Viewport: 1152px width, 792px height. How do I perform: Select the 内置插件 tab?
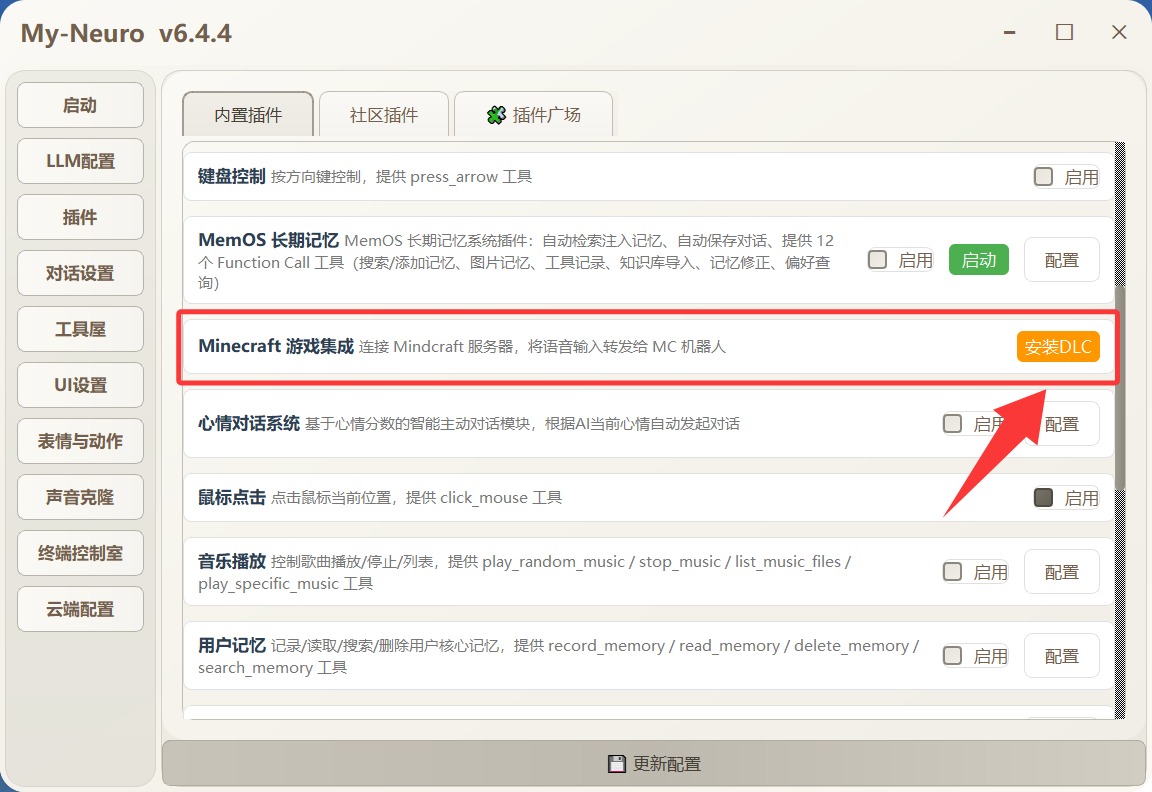pyautogui.click(x=248, y=114)
